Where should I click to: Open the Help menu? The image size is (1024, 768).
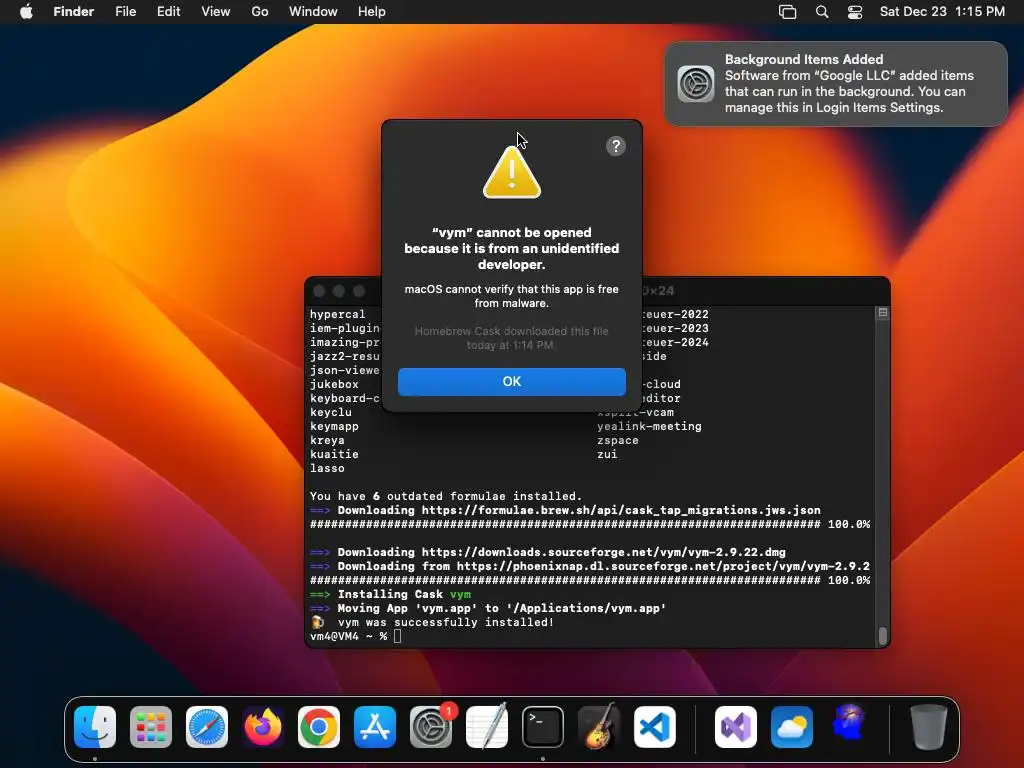pos(372,12)
